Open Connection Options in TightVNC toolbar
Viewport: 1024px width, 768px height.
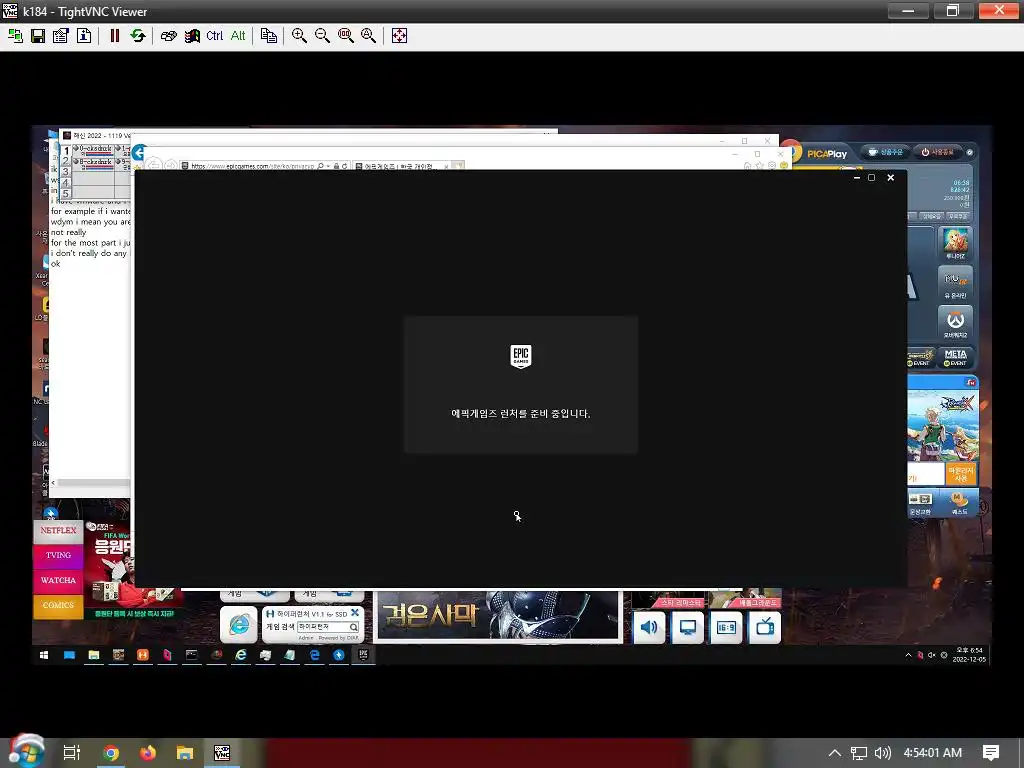[61, 36]
